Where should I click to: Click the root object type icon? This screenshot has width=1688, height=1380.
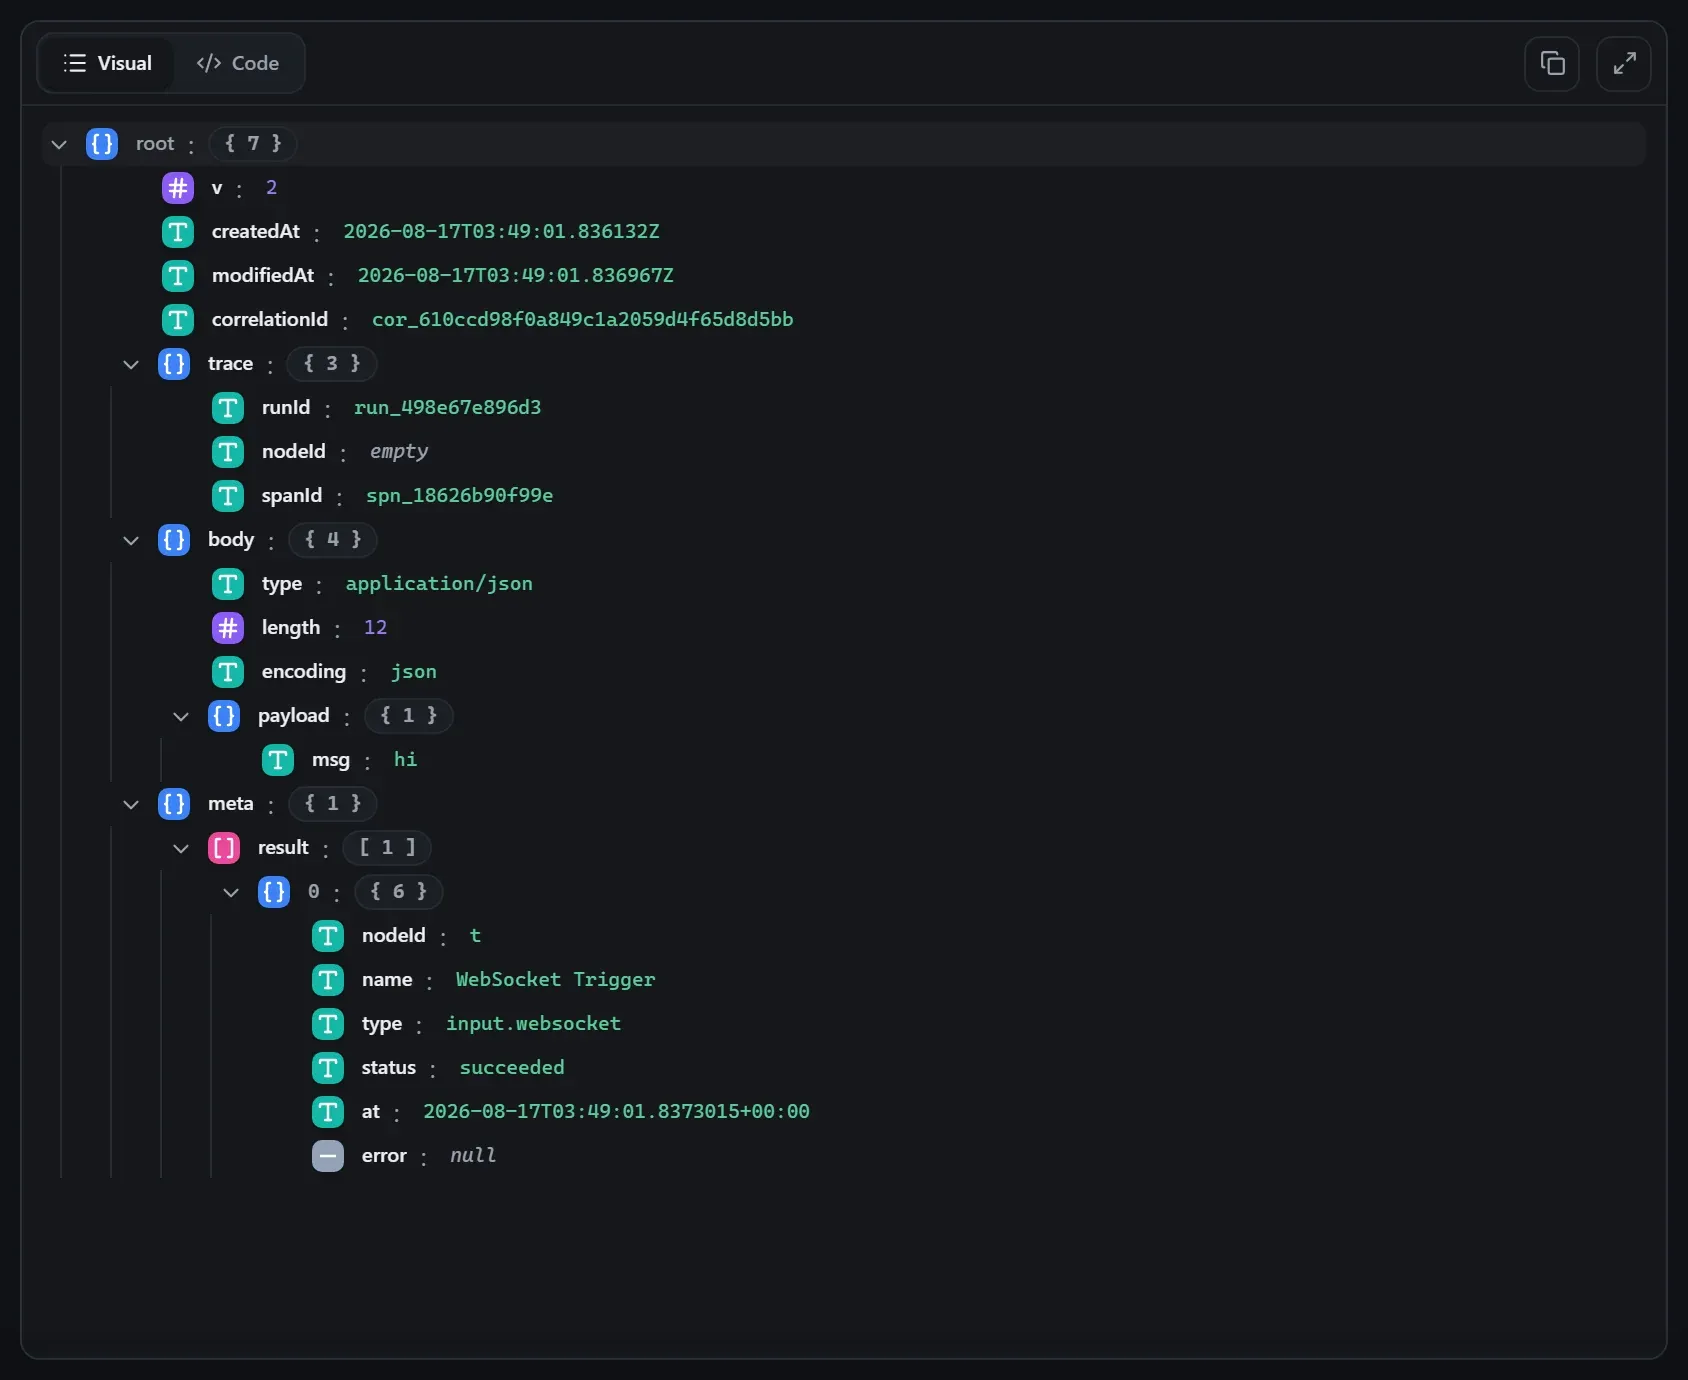[102, 144]
